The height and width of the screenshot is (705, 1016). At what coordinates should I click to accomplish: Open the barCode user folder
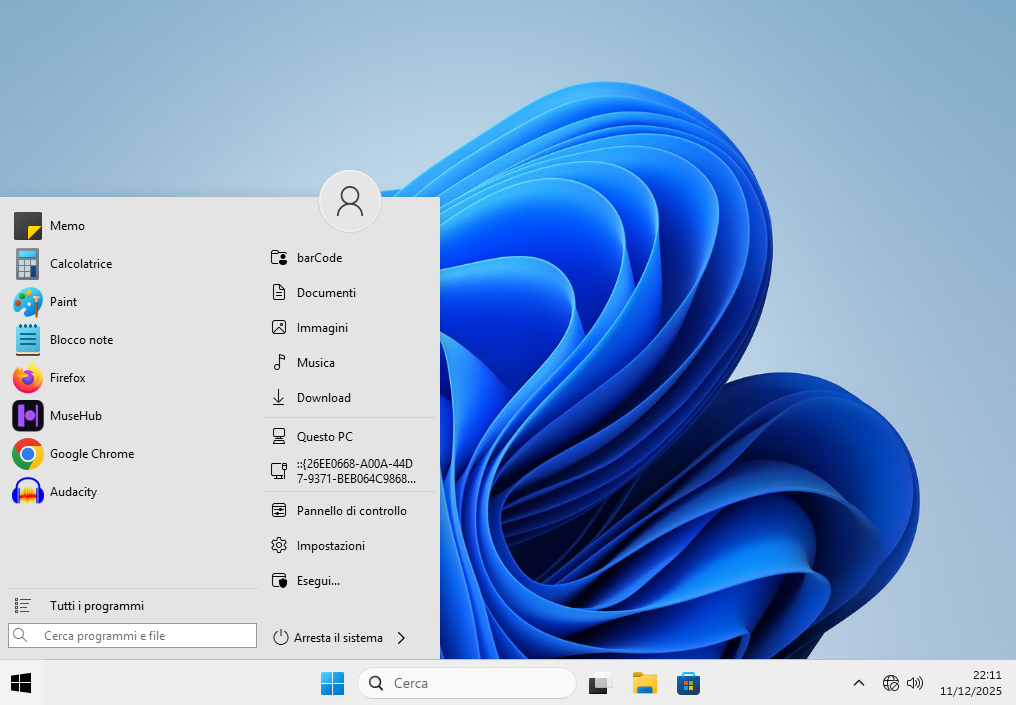pos(349,258)
